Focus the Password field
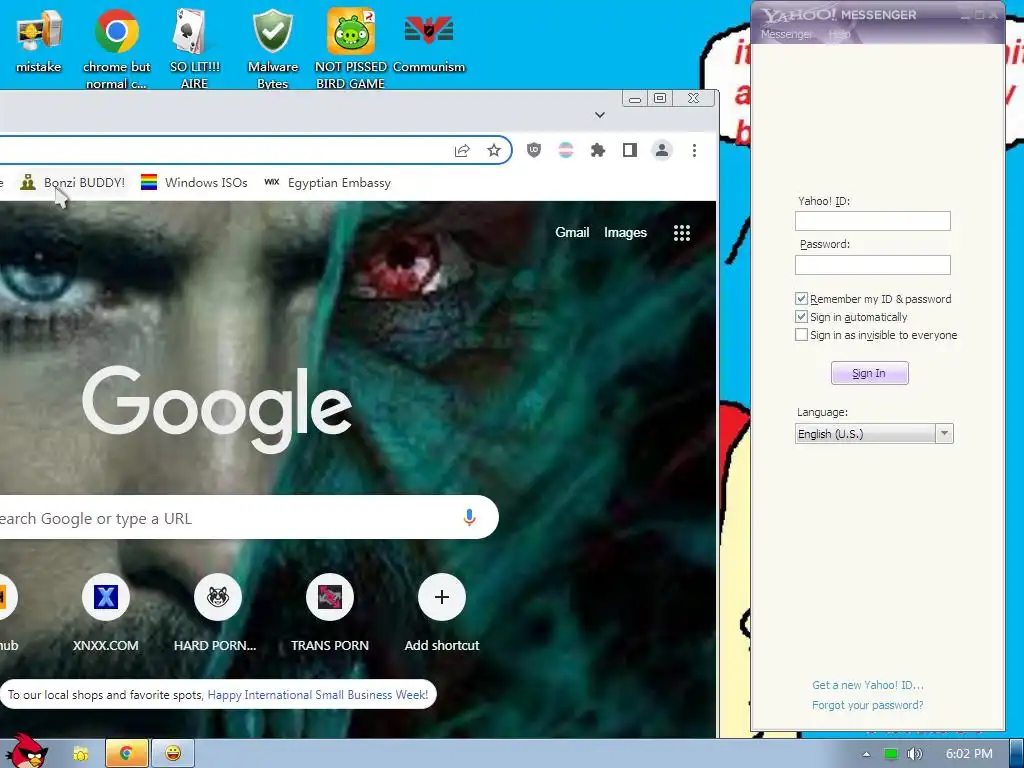Viewport: 1024px width, 768px height. coord(872,264)
